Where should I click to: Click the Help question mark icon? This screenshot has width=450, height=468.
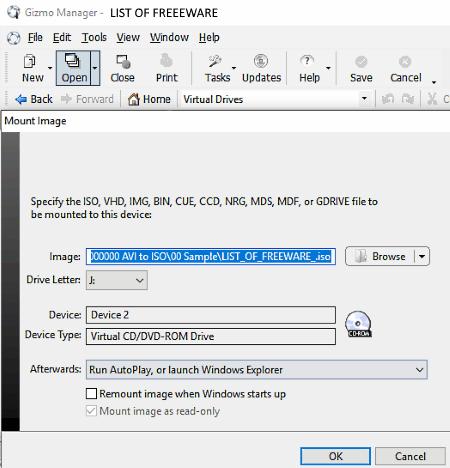[x=307, y=61]
